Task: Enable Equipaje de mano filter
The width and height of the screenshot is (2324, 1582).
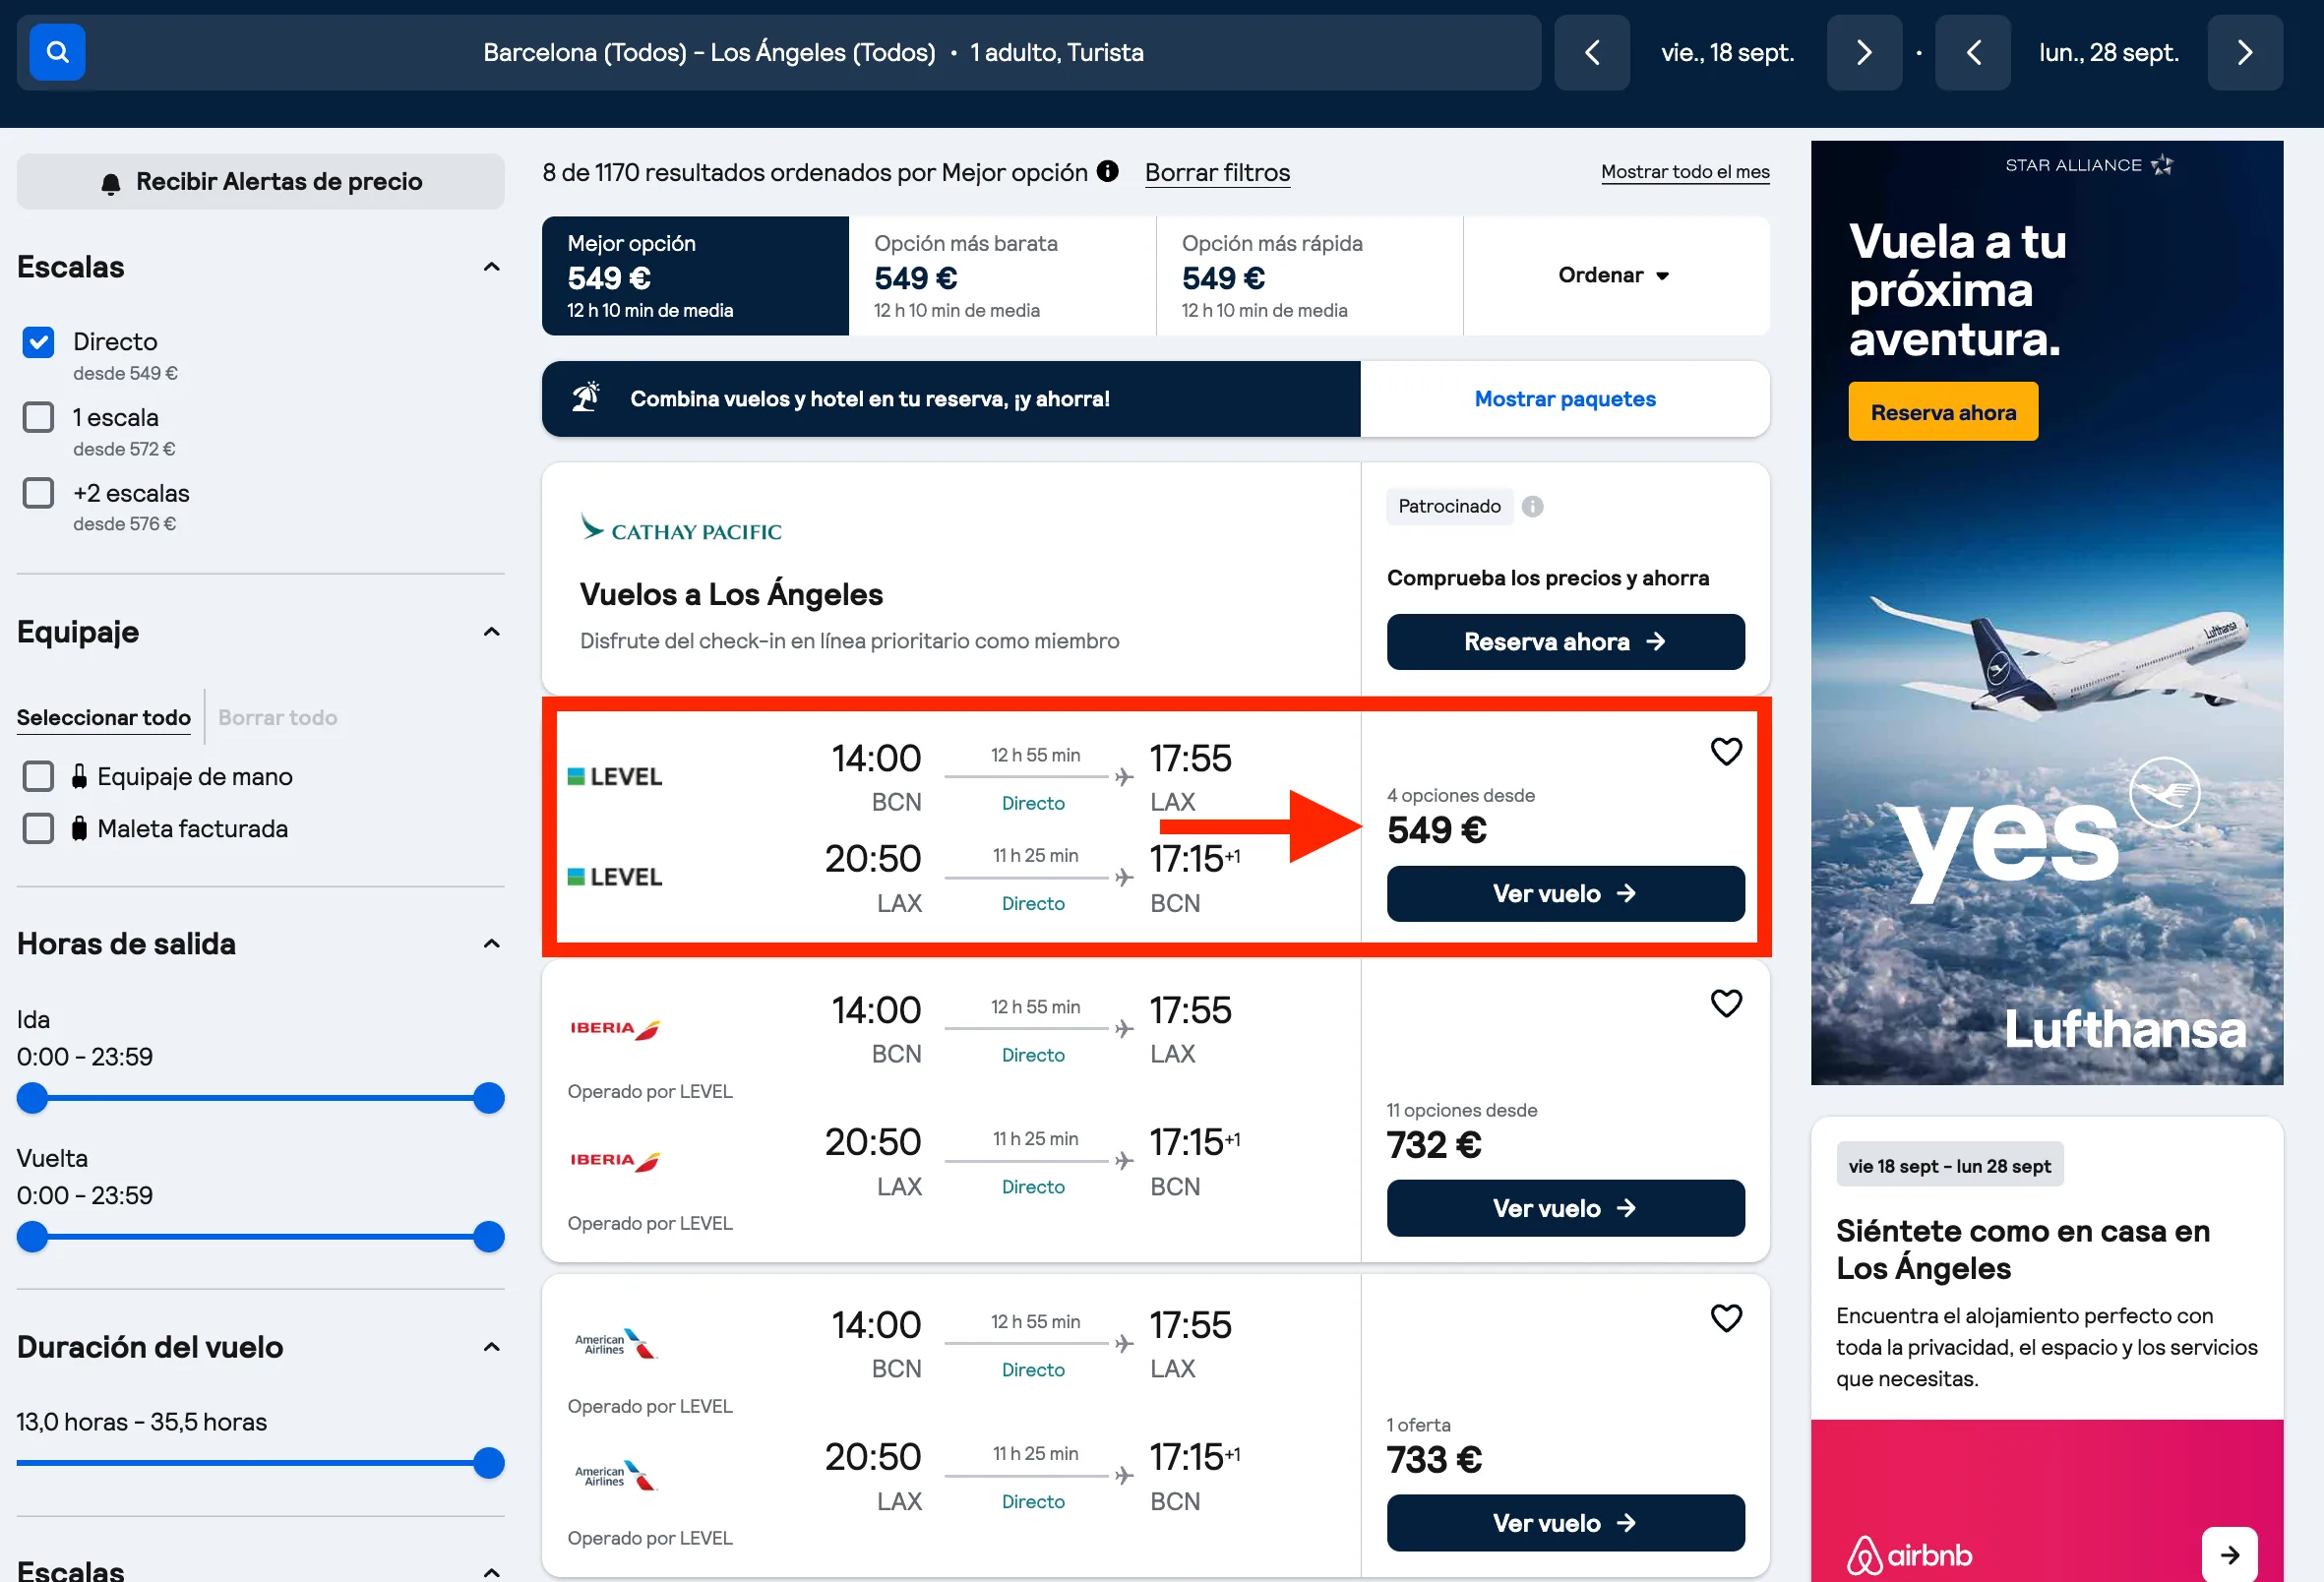Action: (x=38, y=776)
